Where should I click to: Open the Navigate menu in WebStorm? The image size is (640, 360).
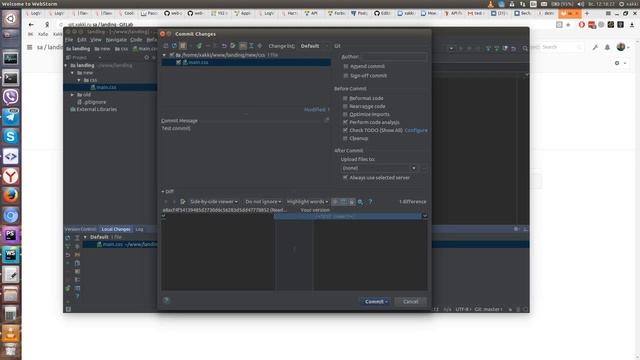tap(116, 40)
